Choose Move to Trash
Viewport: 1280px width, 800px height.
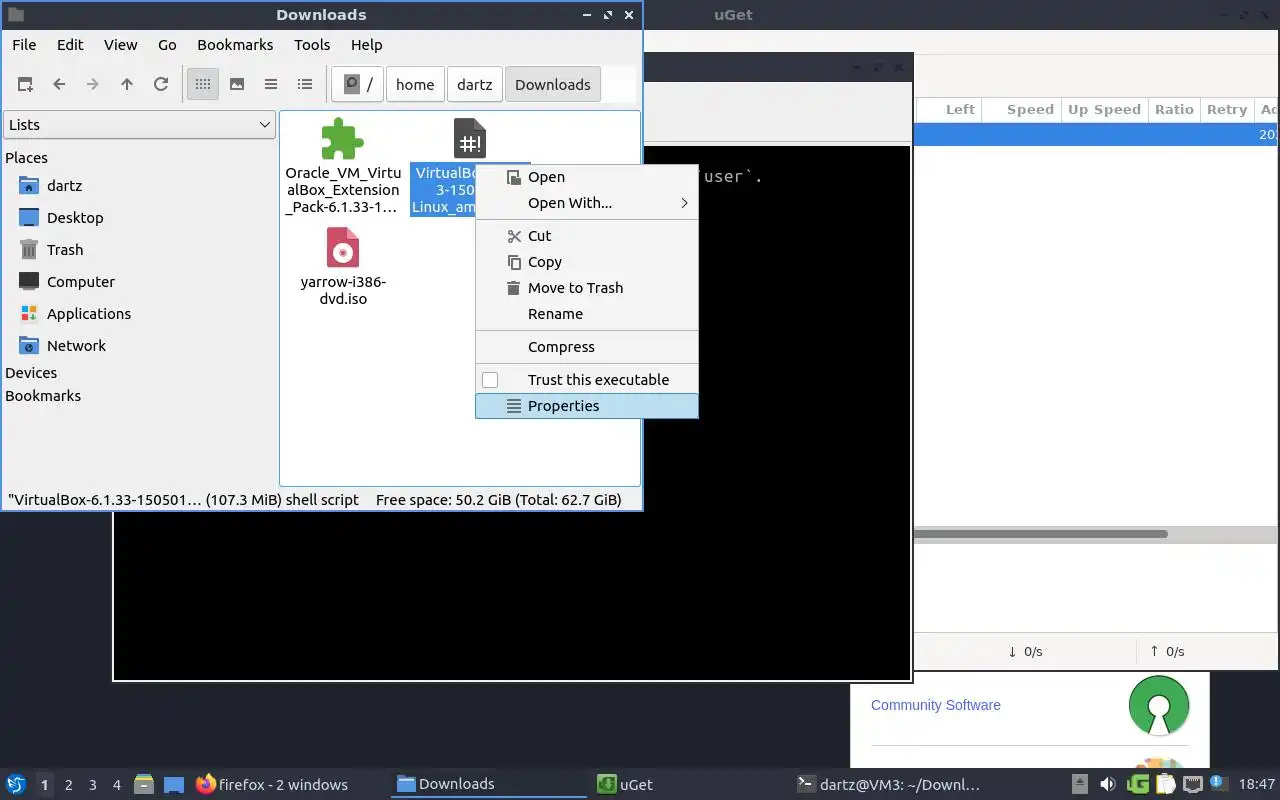[587, 288]
